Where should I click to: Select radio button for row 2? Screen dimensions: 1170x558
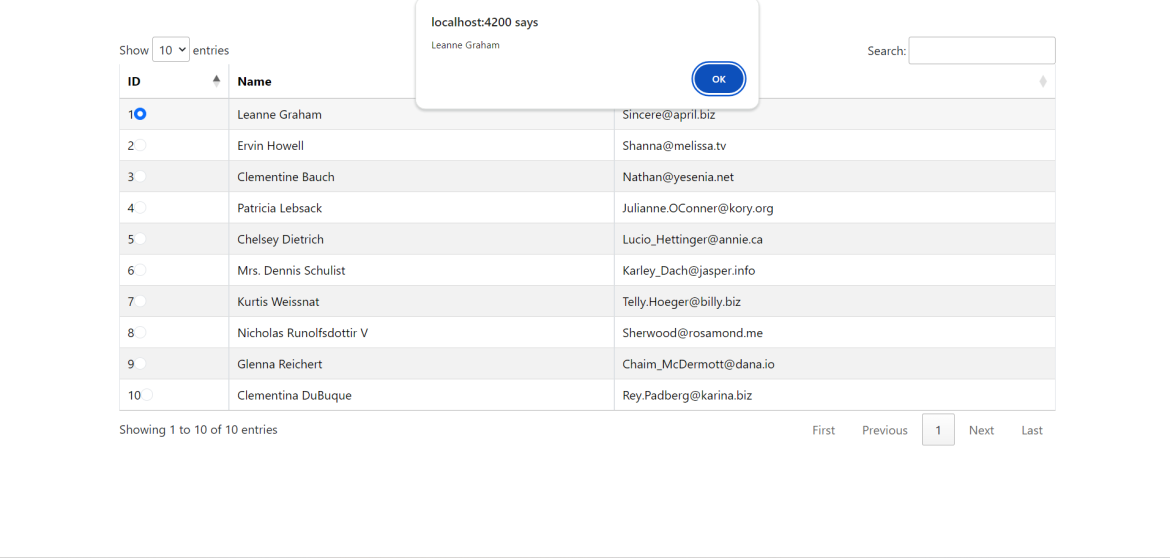[x=140, y=145]
